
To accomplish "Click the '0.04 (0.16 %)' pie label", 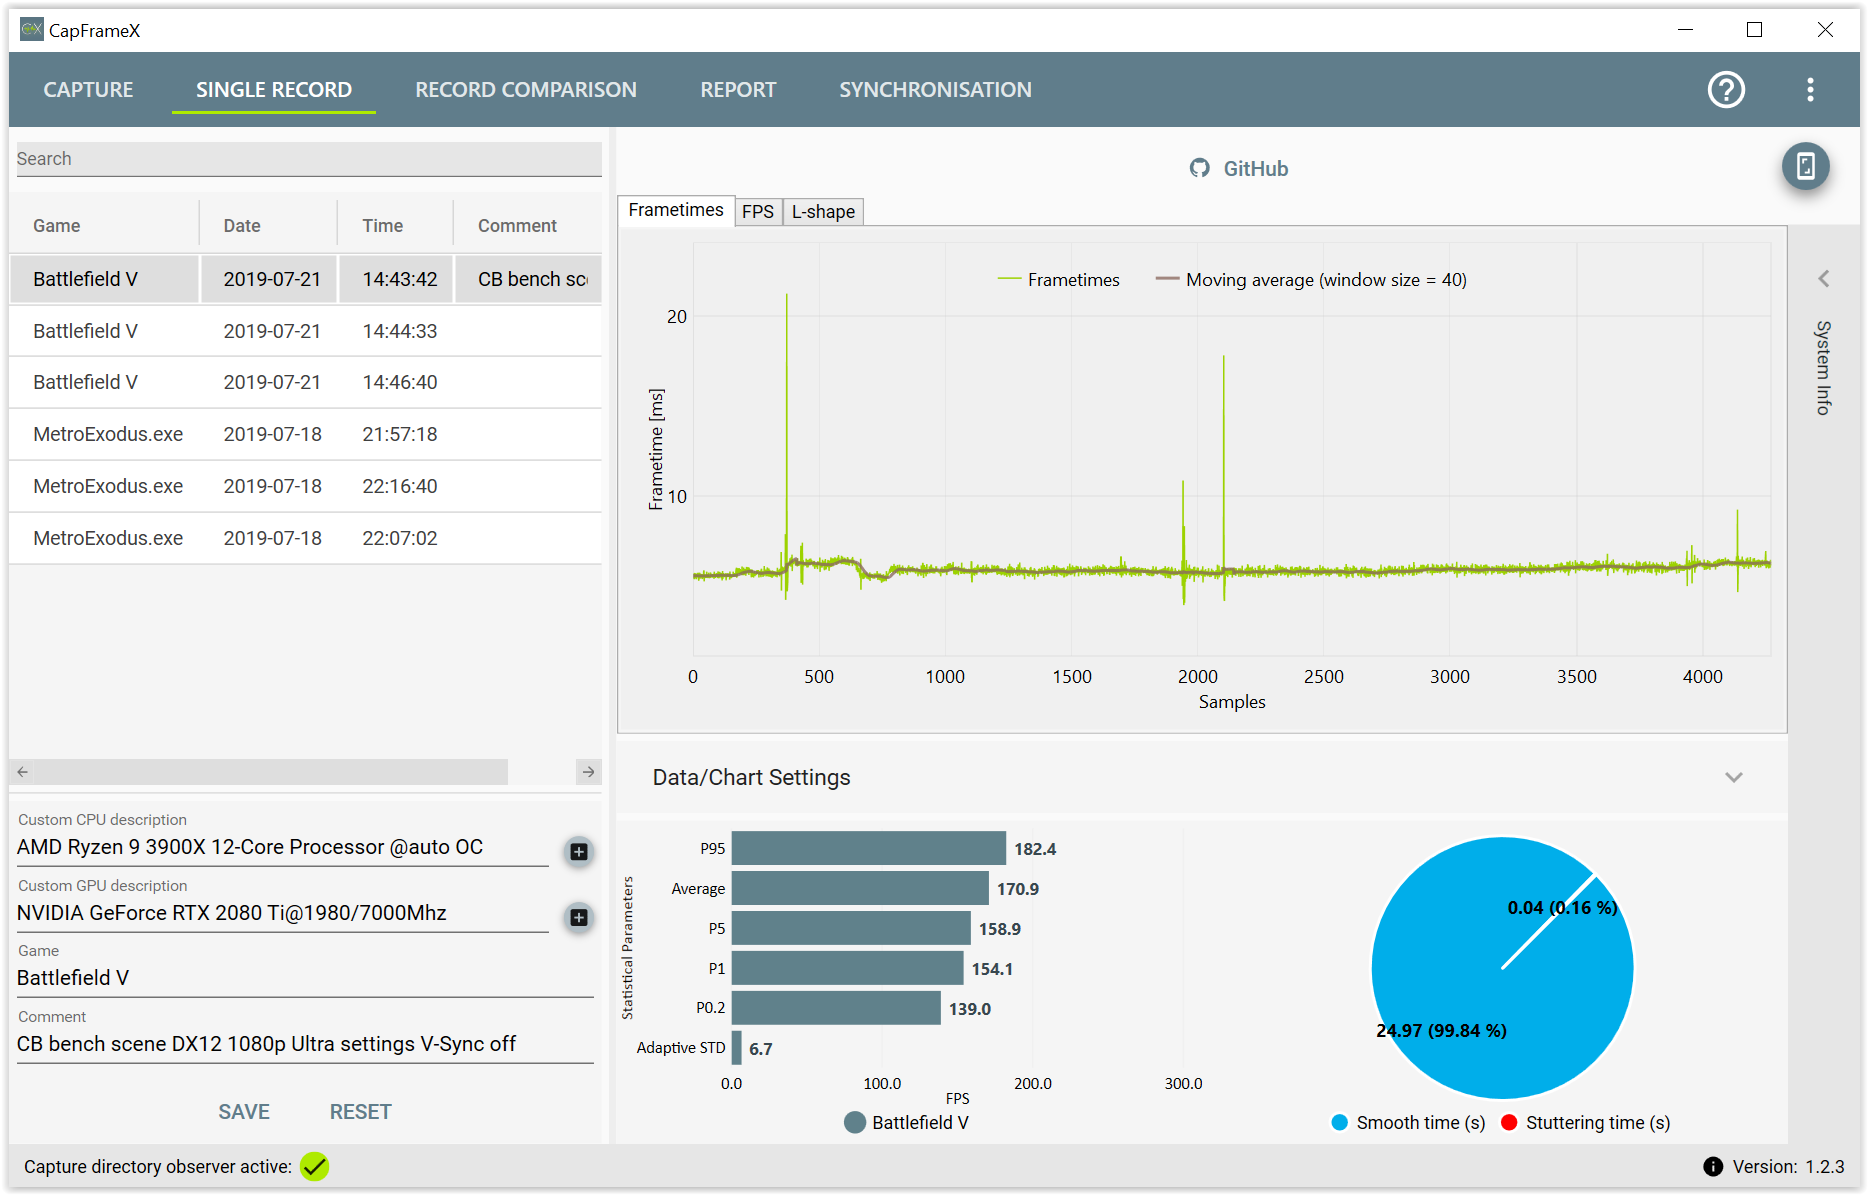I will point(1562,907).
